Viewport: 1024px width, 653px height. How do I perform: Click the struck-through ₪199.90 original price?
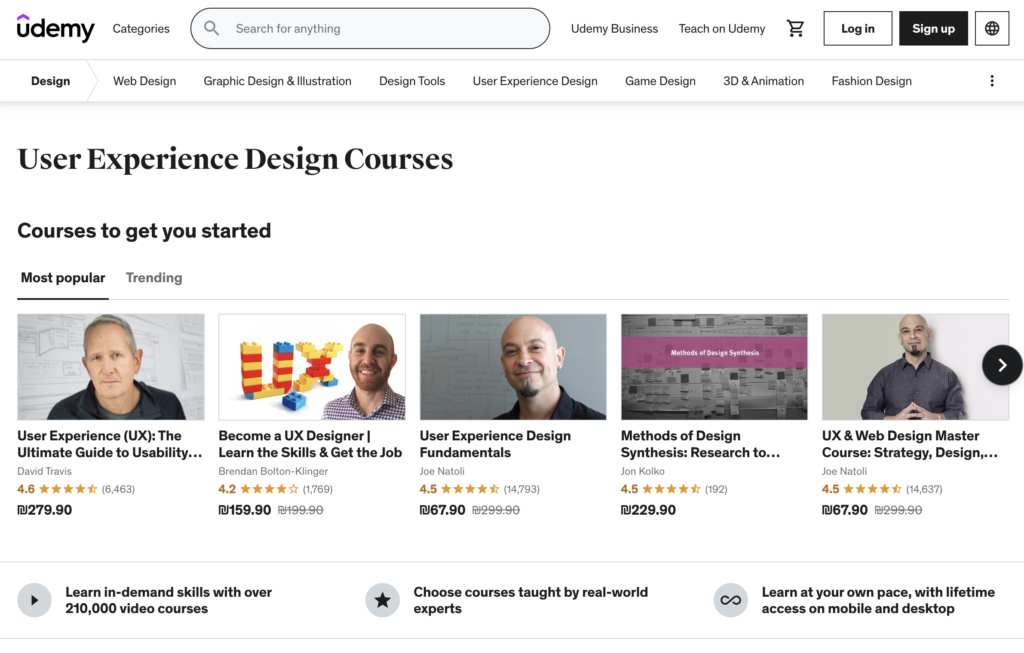[300, 510]
